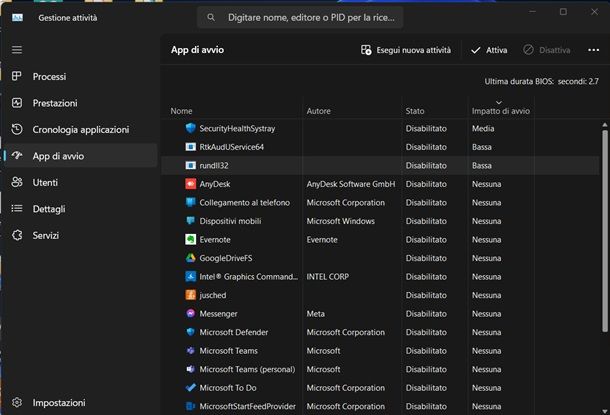Click the Messenger icon
Image resolution: width=610 pixels, height=415 pixels.
tap(190, 313)
